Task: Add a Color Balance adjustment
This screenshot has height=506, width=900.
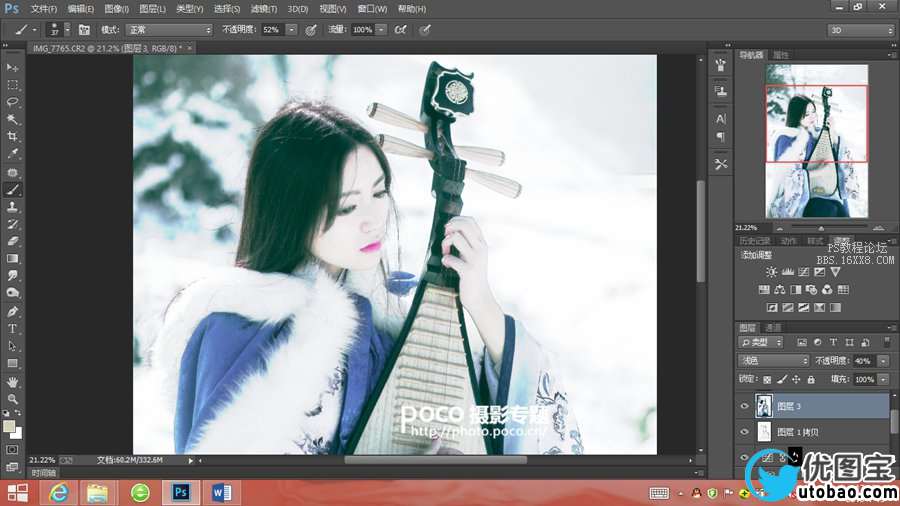Action: point(780,290)
